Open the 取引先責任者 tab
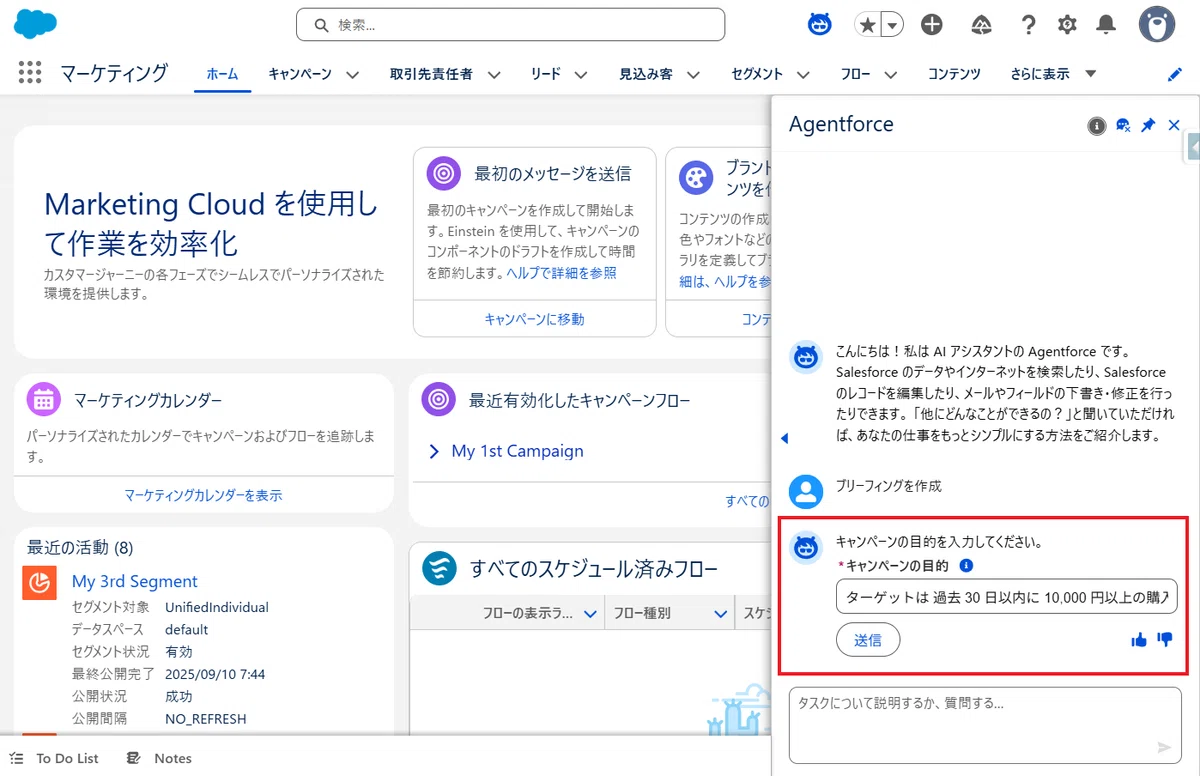Screen dimensions: 1200x776 (x=431, y=74)
